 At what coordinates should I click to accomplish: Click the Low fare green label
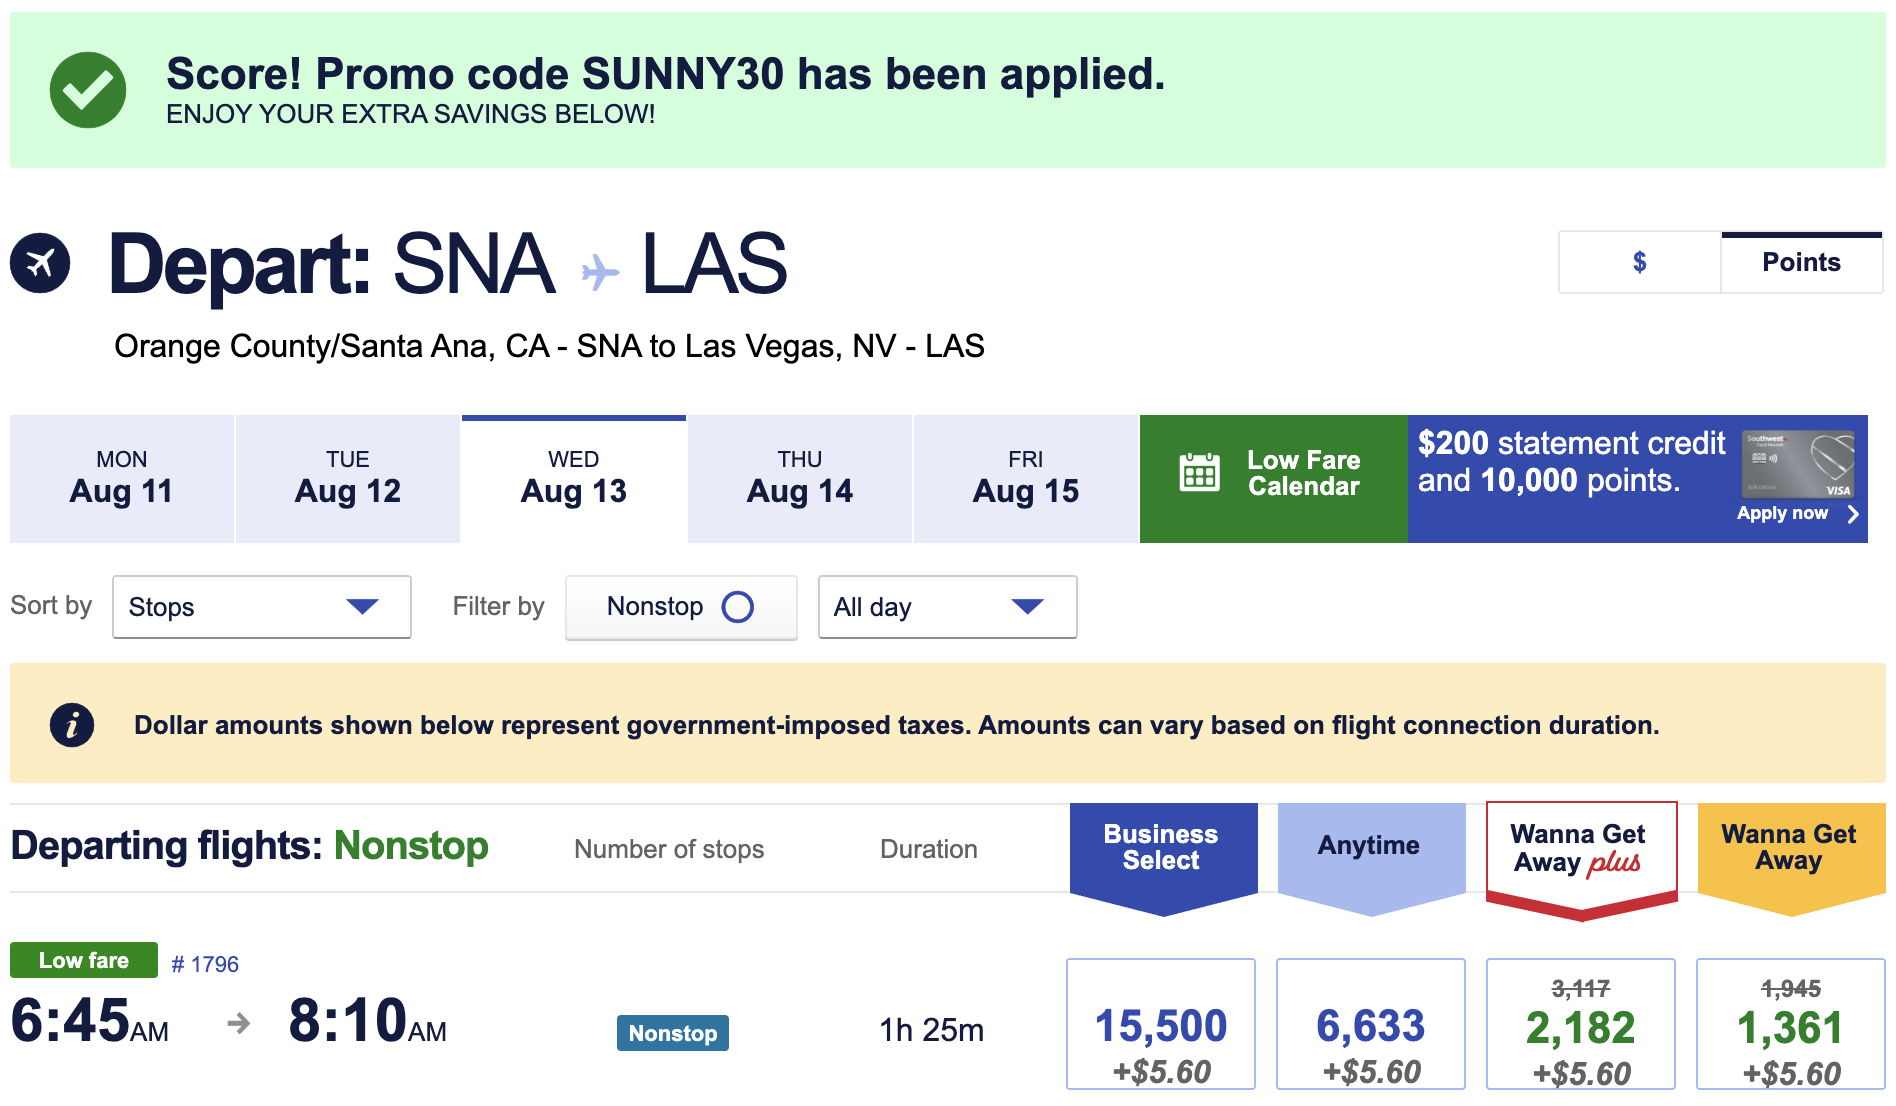[x=84, y=960]
